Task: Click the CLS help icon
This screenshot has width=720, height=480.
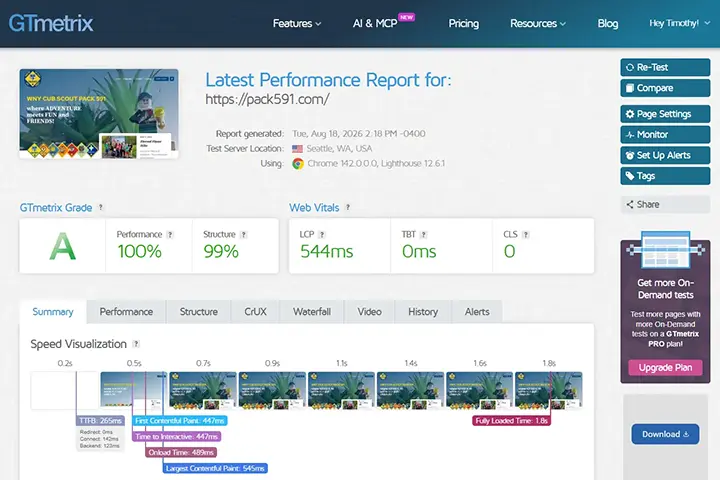Action: 526,234
